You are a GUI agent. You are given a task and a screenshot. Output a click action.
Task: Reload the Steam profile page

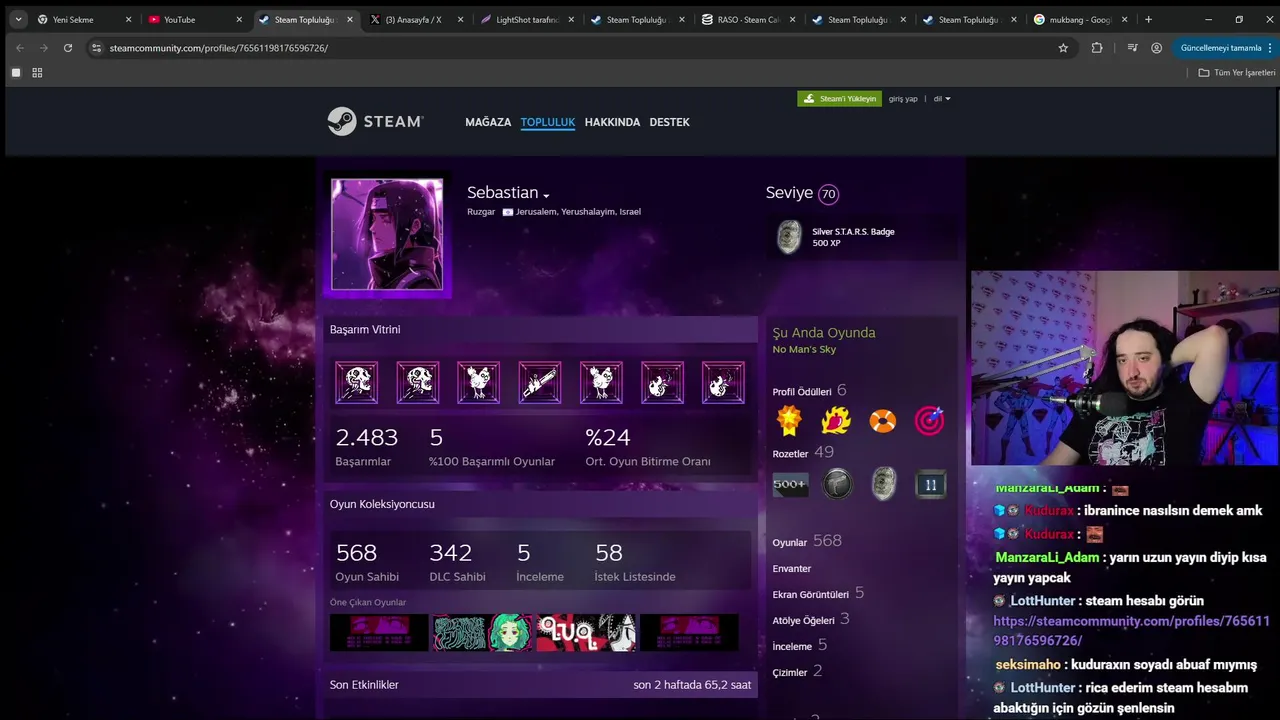[68, 48]
